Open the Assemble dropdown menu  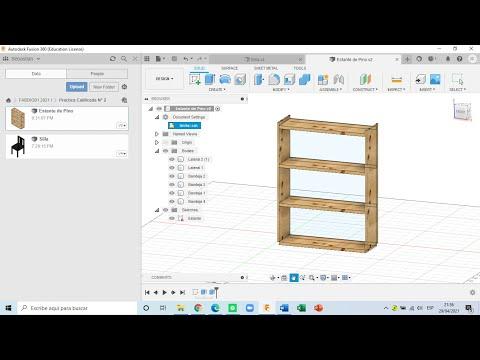pyautogui.click(x=330, y=90)
